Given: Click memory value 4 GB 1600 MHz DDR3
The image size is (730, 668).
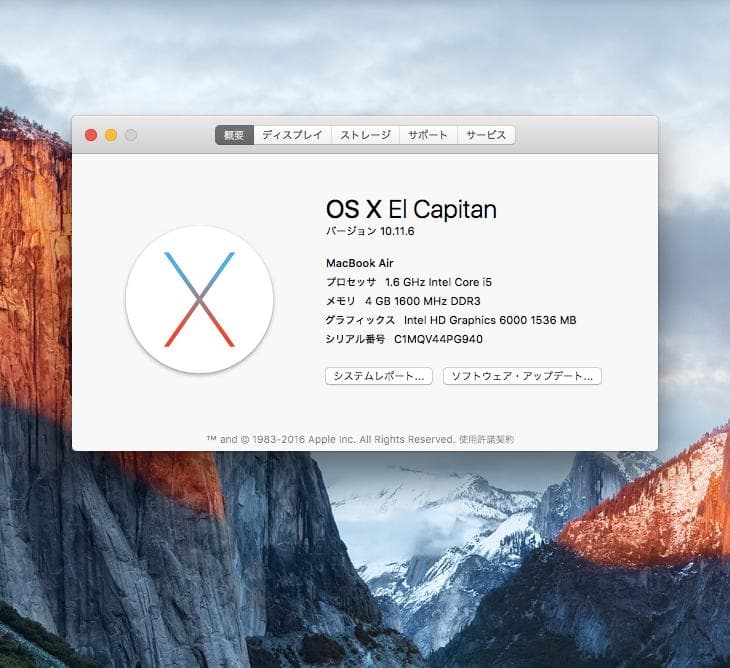Looking at the screenshot, I should click(x=423, y=301).
